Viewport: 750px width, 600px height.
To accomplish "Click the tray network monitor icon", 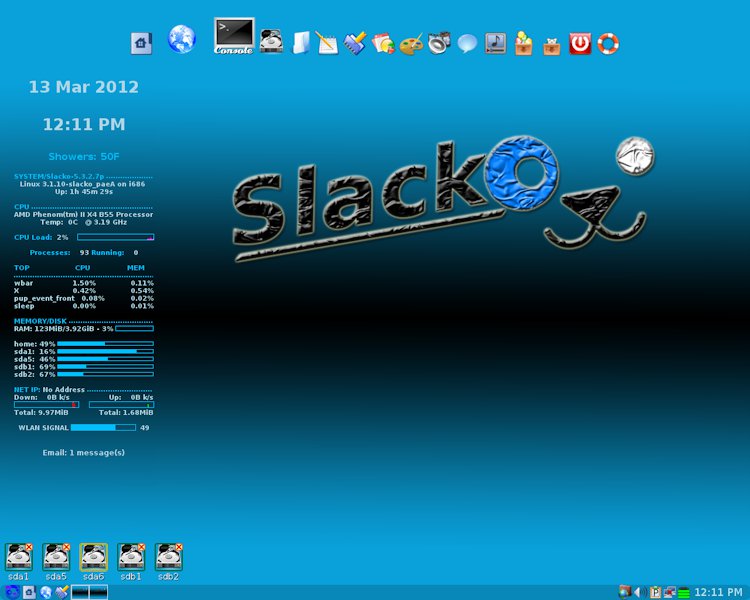I will click(670, 592).
